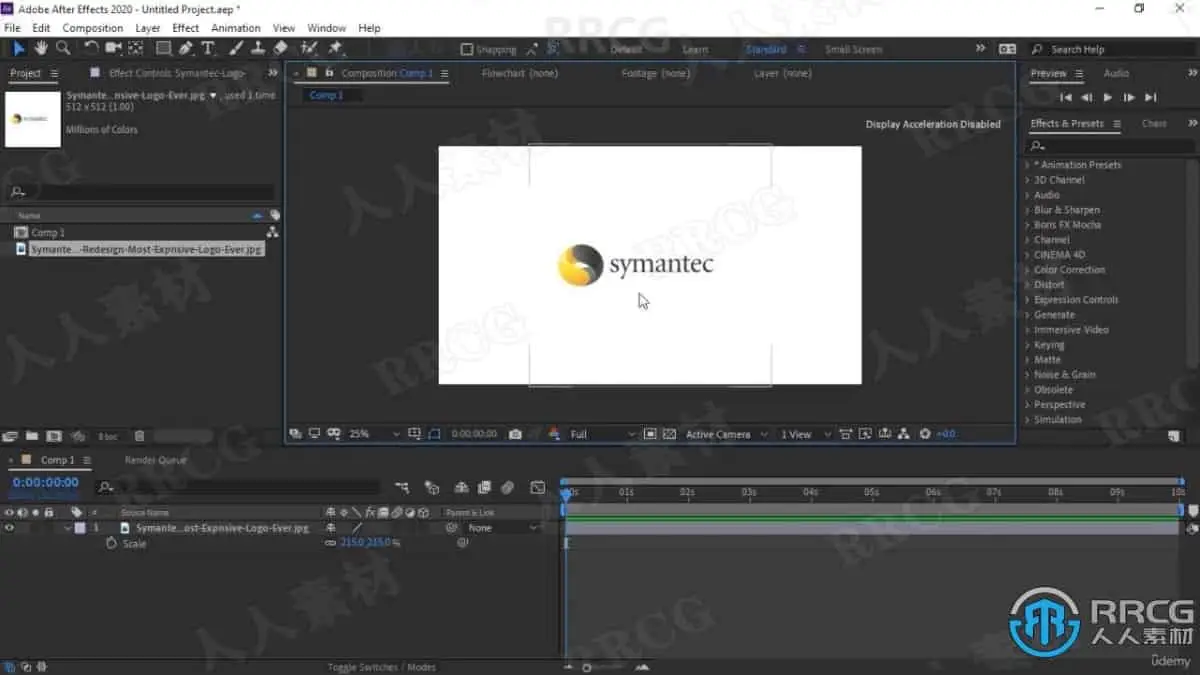The image size is (1200, 675).
Task: Toggle Mask and Shape Path visibility
Action: [x=434, y=434]
